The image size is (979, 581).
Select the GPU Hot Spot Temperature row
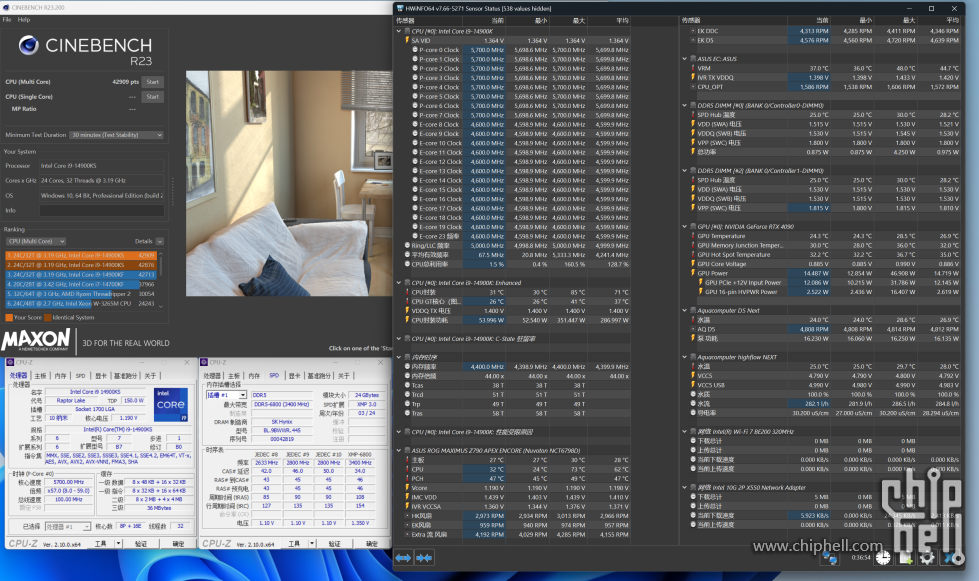point(825,255)
